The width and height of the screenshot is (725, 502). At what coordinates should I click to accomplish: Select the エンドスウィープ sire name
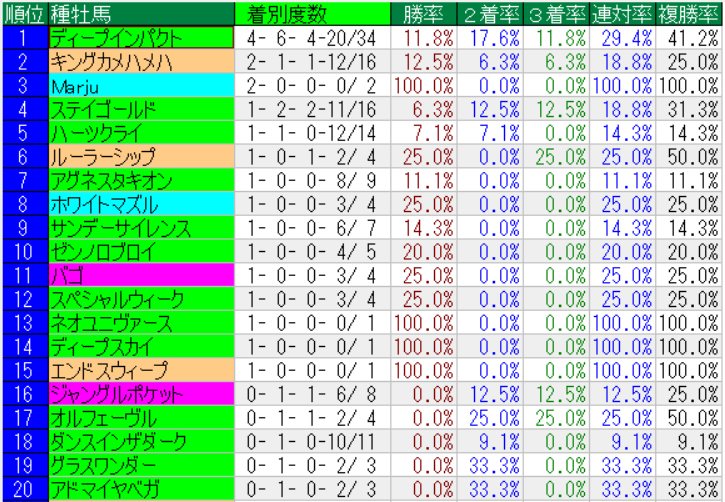pos(108,370)
